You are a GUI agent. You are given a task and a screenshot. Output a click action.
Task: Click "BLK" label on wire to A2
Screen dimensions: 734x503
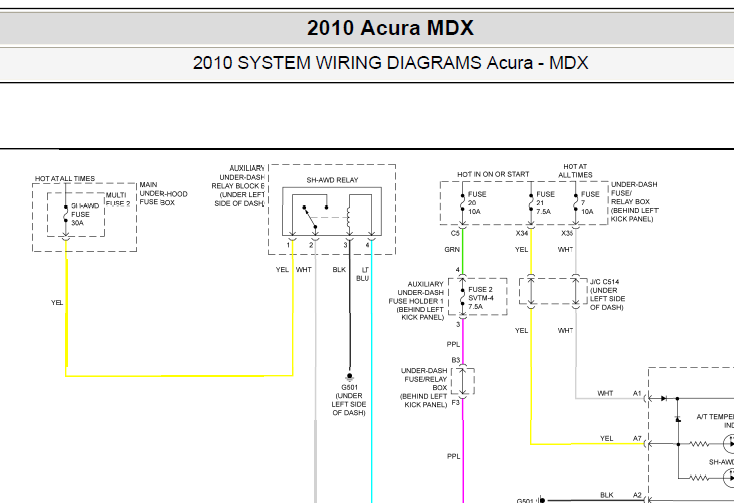[607, 495]
